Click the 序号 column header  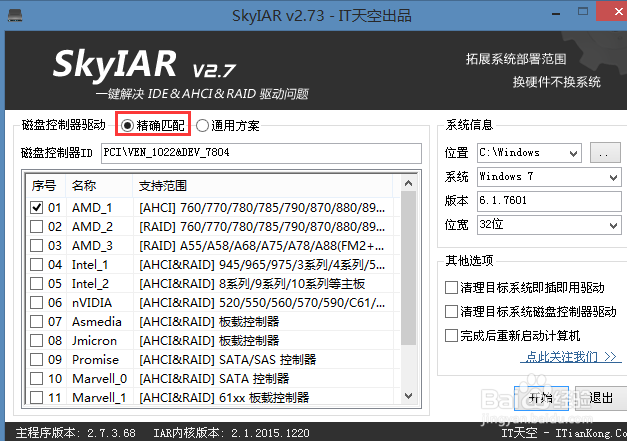(x=46, y=186)
